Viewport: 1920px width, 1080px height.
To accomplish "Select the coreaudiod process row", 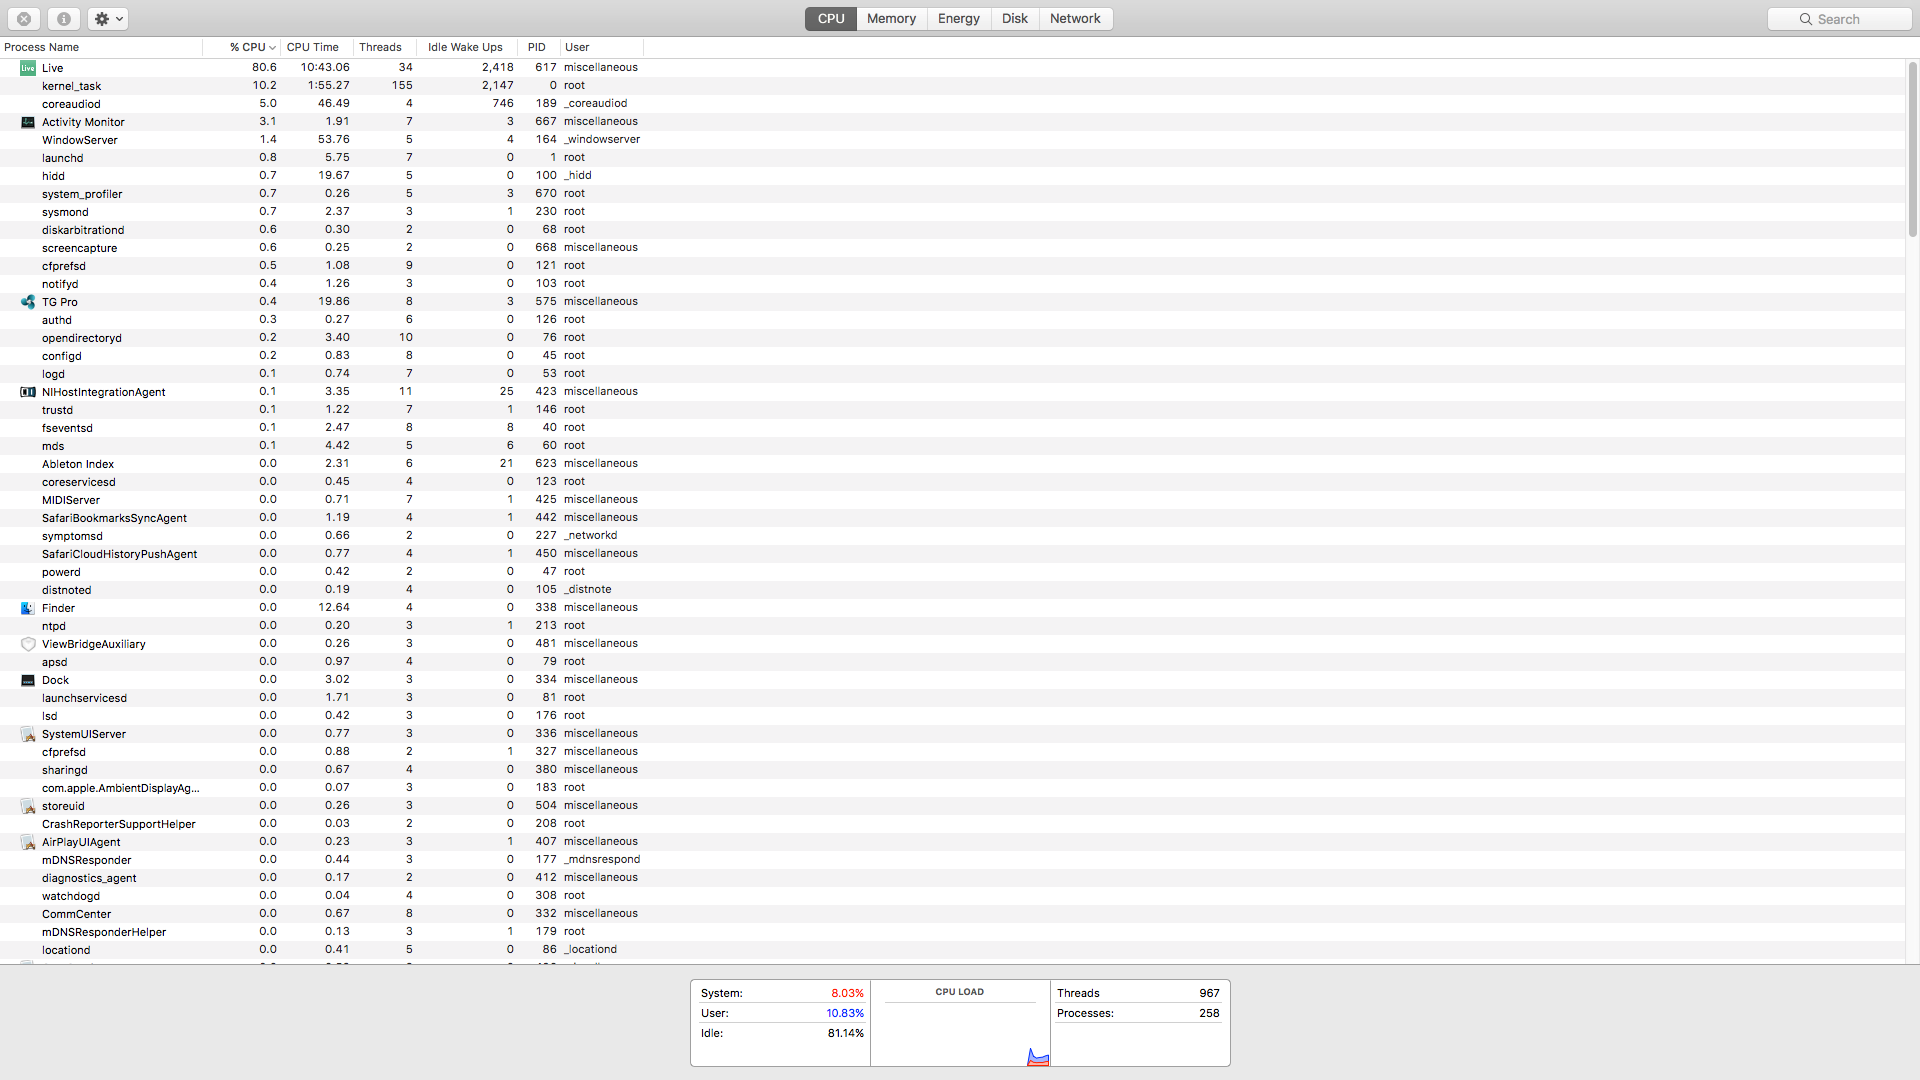I will (952, 104).
